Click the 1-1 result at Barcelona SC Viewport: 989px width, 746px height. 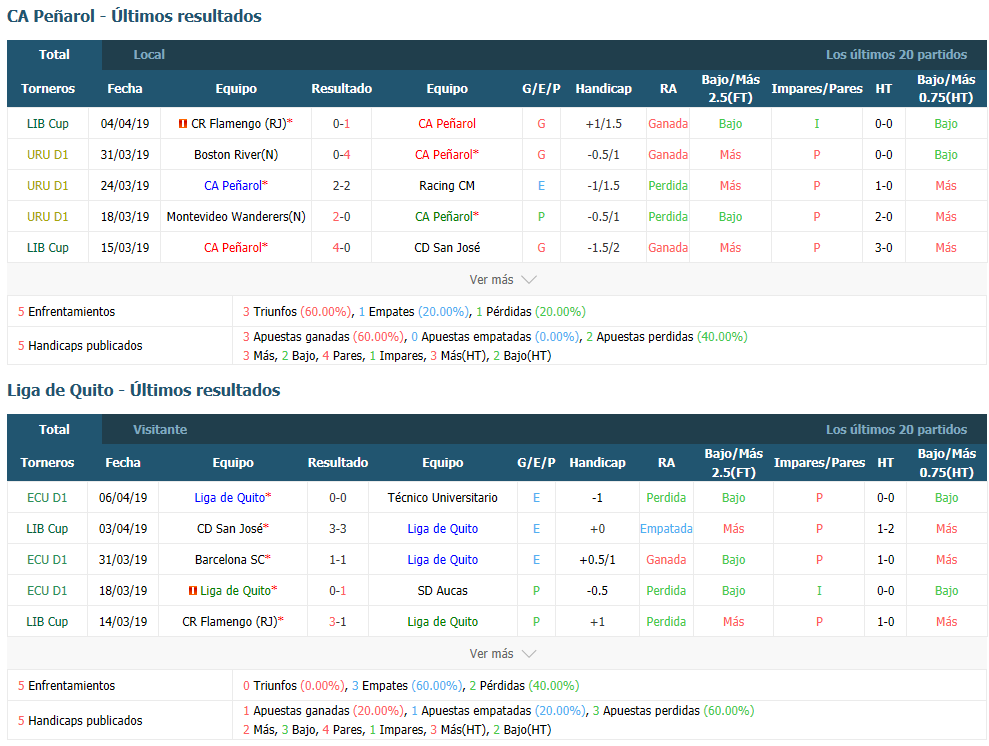click(337, 559)
